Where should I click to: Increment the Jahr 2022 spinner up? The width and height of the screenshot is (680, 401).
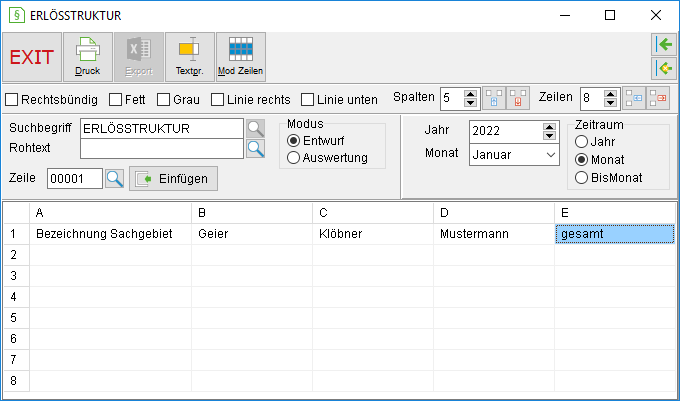[x=549, y=127]
